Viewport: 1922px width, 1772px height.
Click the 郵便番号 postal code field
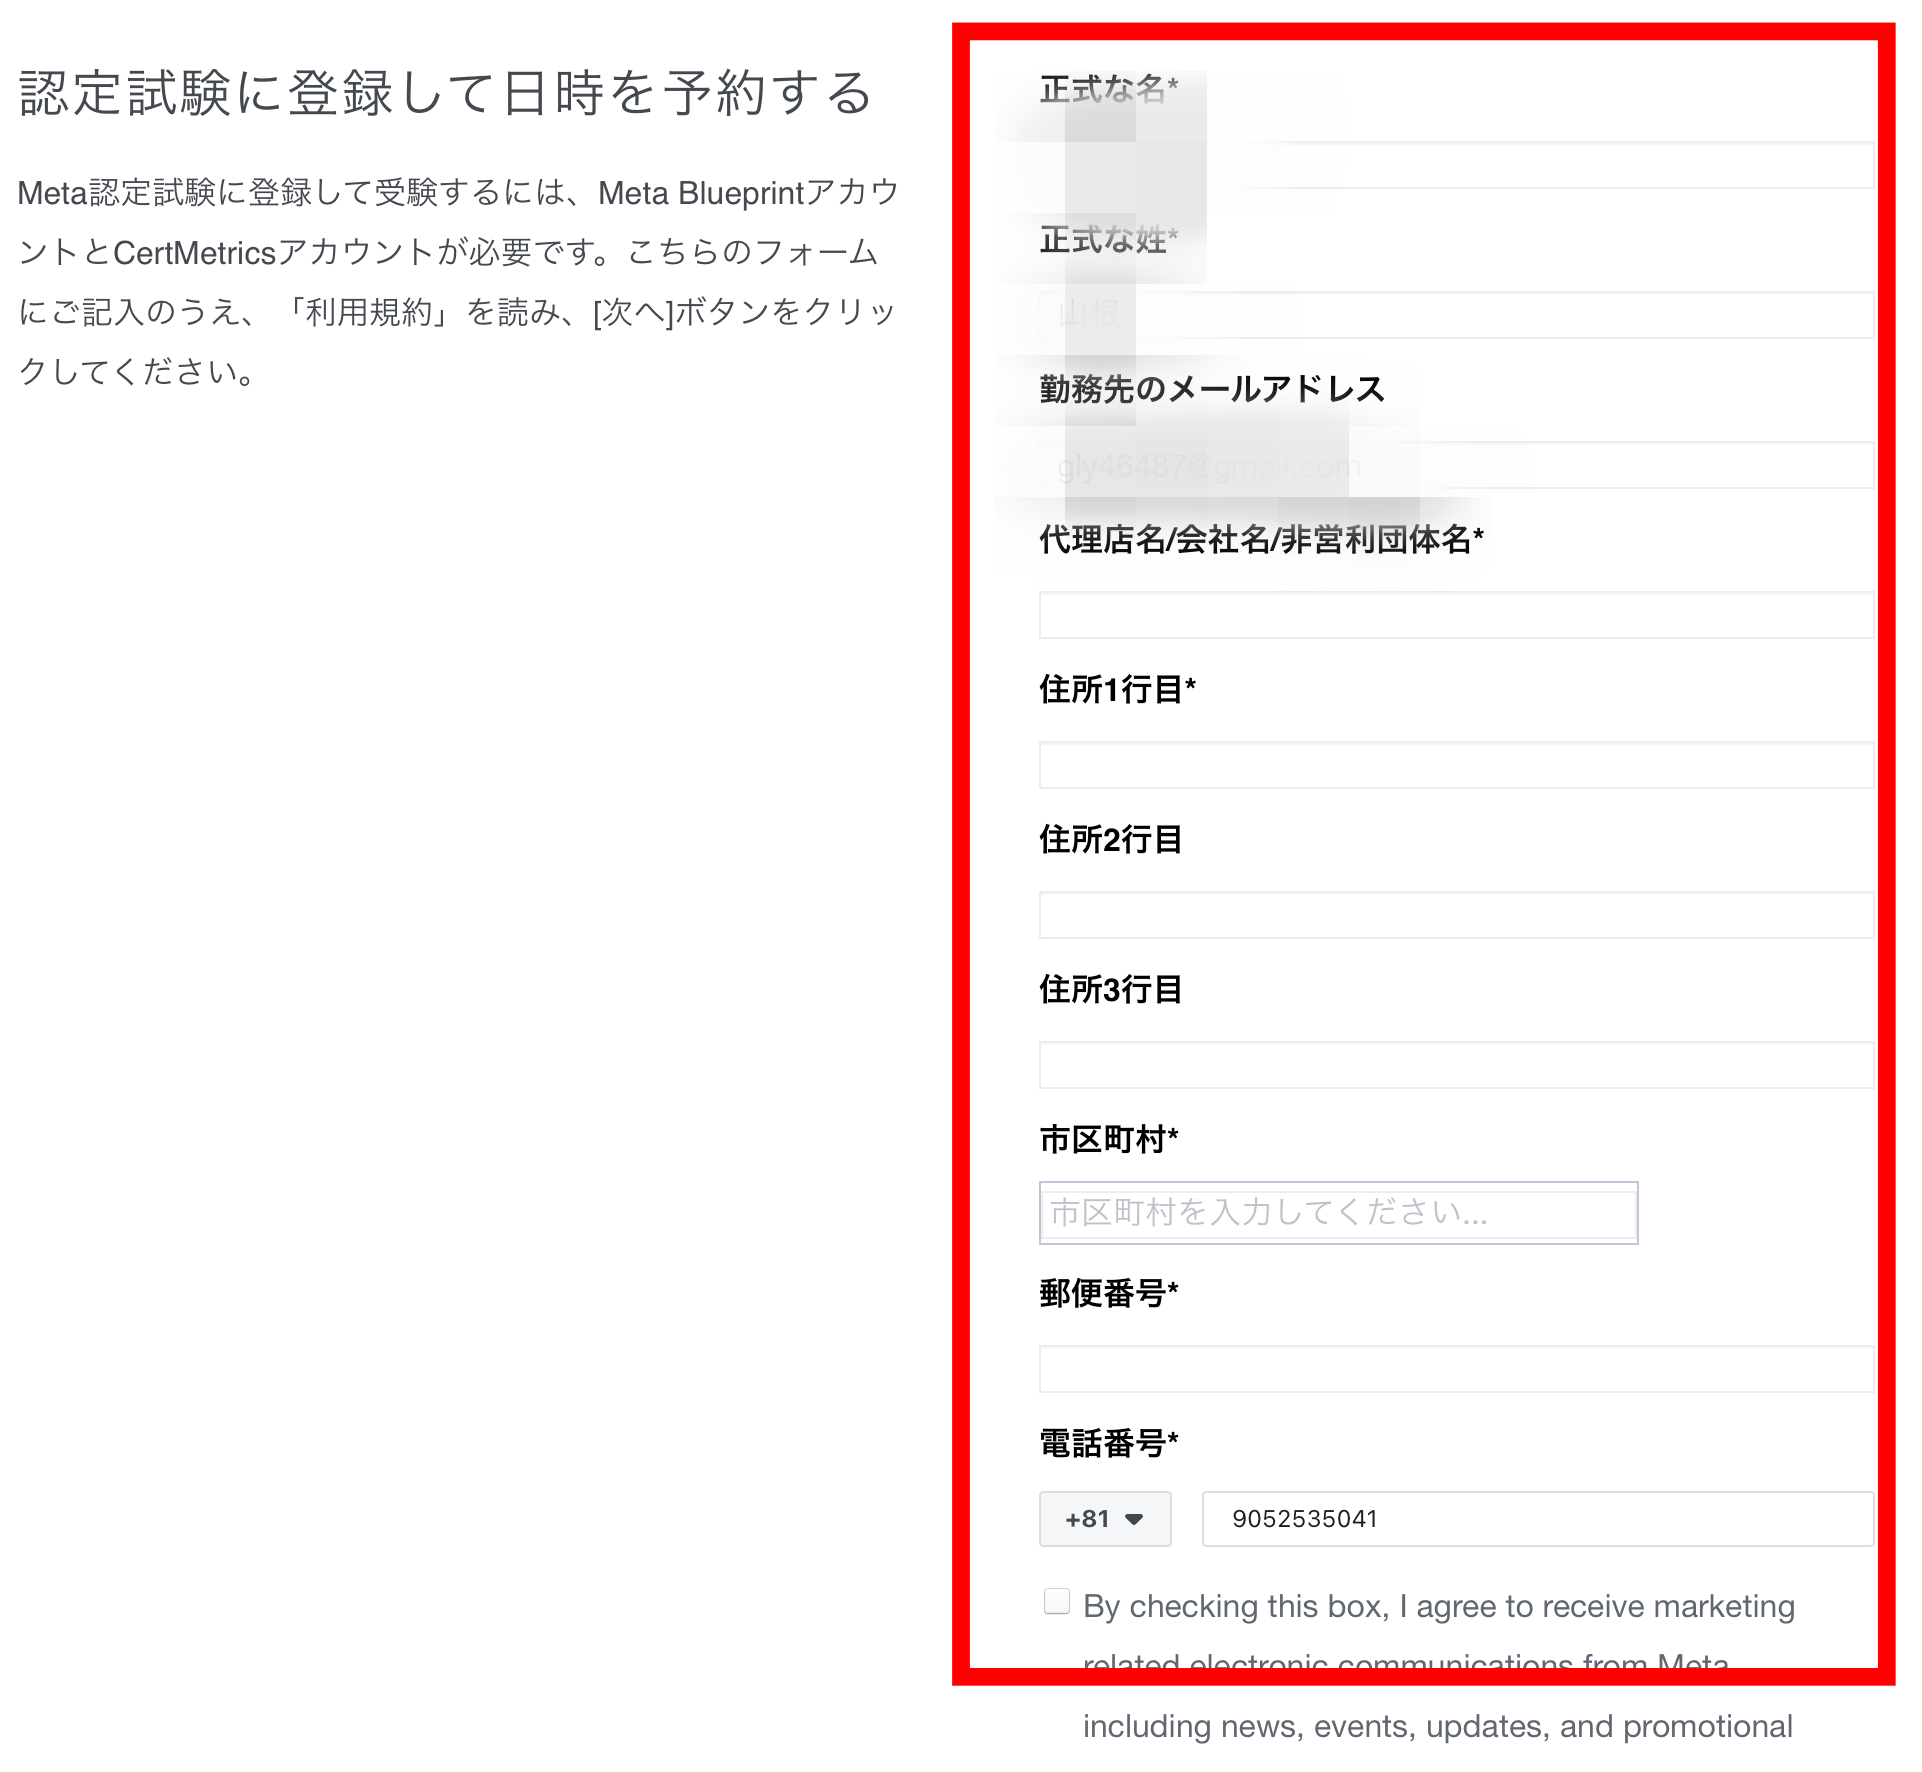click(1457, 1368)
